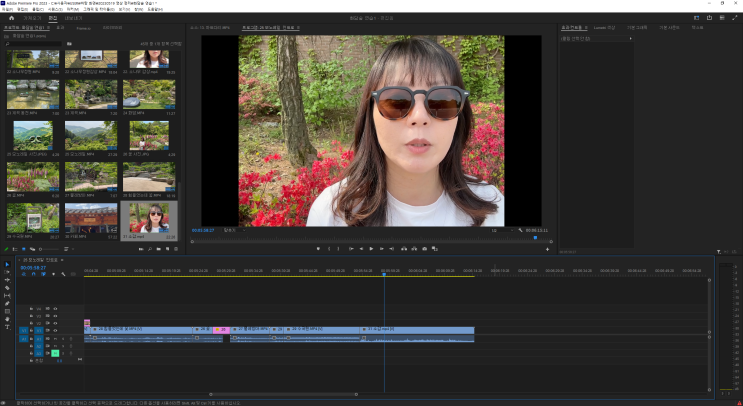The width and height of the screenshot is (743, 406).
Task: Open the 맞추기 zoom level dropdown
Action: 234,230
